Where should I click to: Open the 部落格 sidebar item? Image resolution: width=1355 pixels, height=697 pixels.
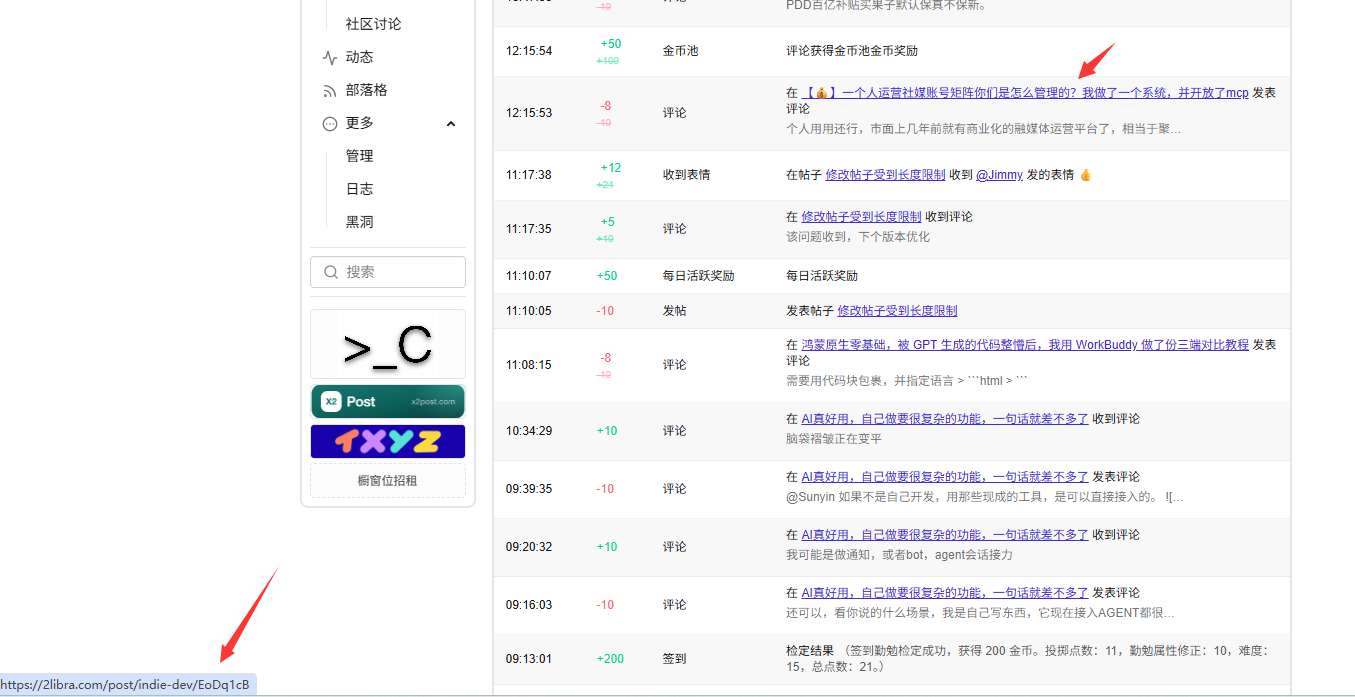[x=367, y=90]
